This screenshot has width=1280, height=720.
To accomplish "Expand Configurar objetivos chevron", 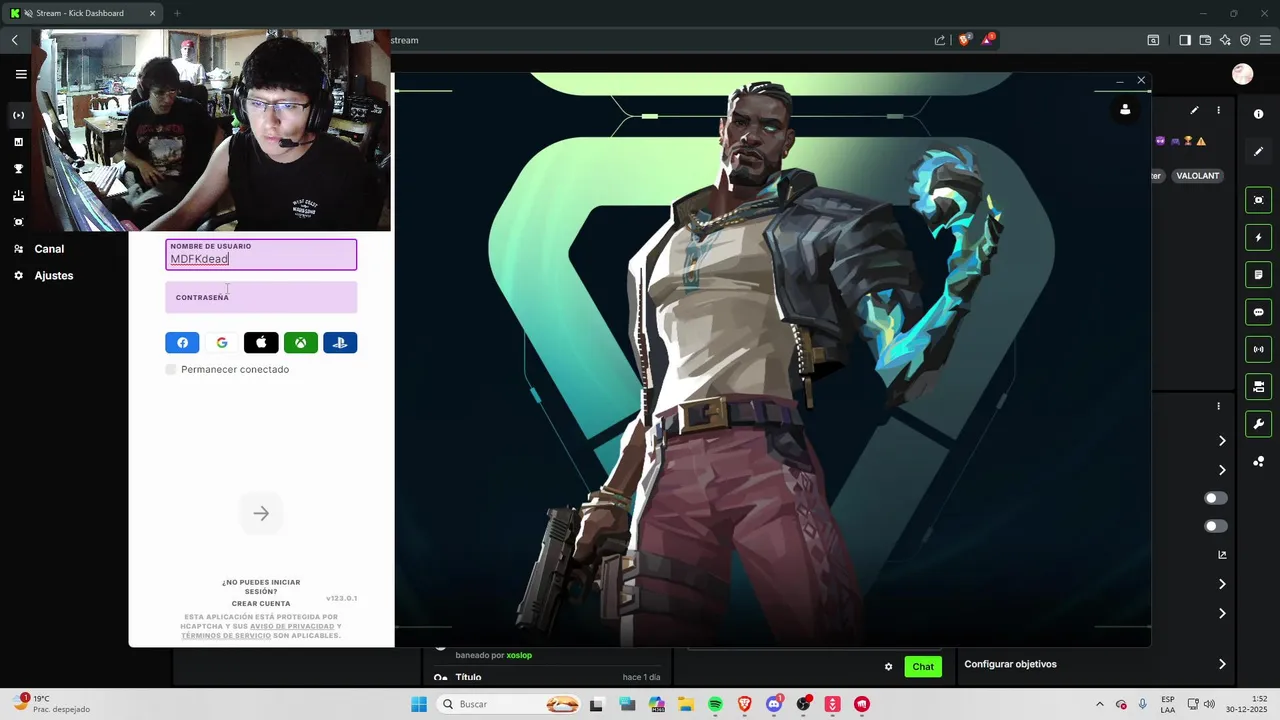I will coord(1222,664).
